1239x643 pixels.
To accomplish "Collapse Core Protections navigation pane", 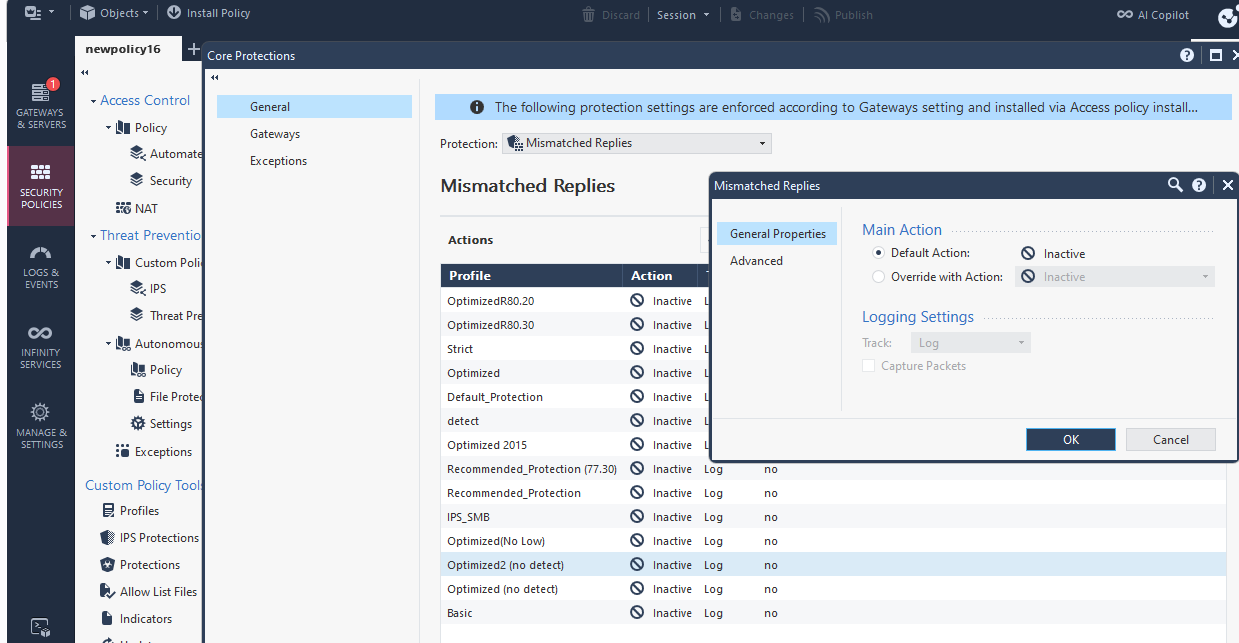I will [x=214, y=78].
